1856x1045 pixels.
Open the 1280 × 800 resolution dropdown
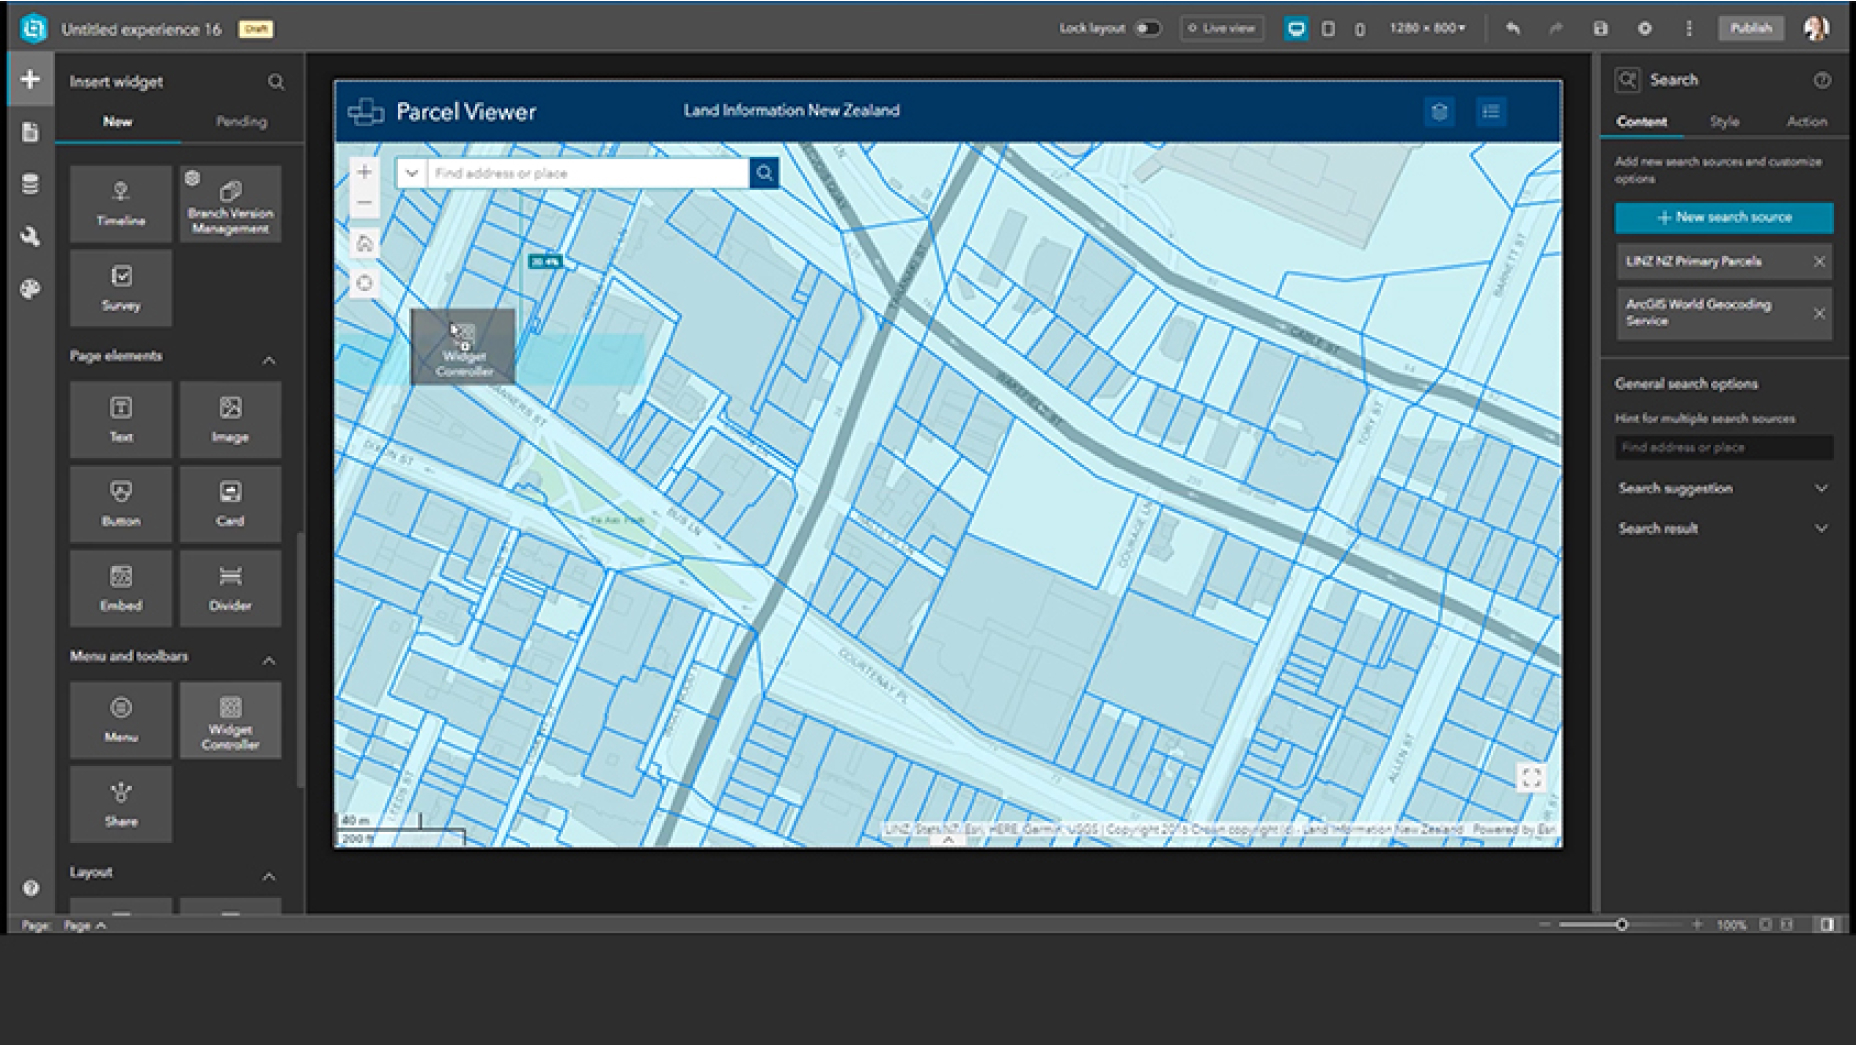click(1427, 28)
